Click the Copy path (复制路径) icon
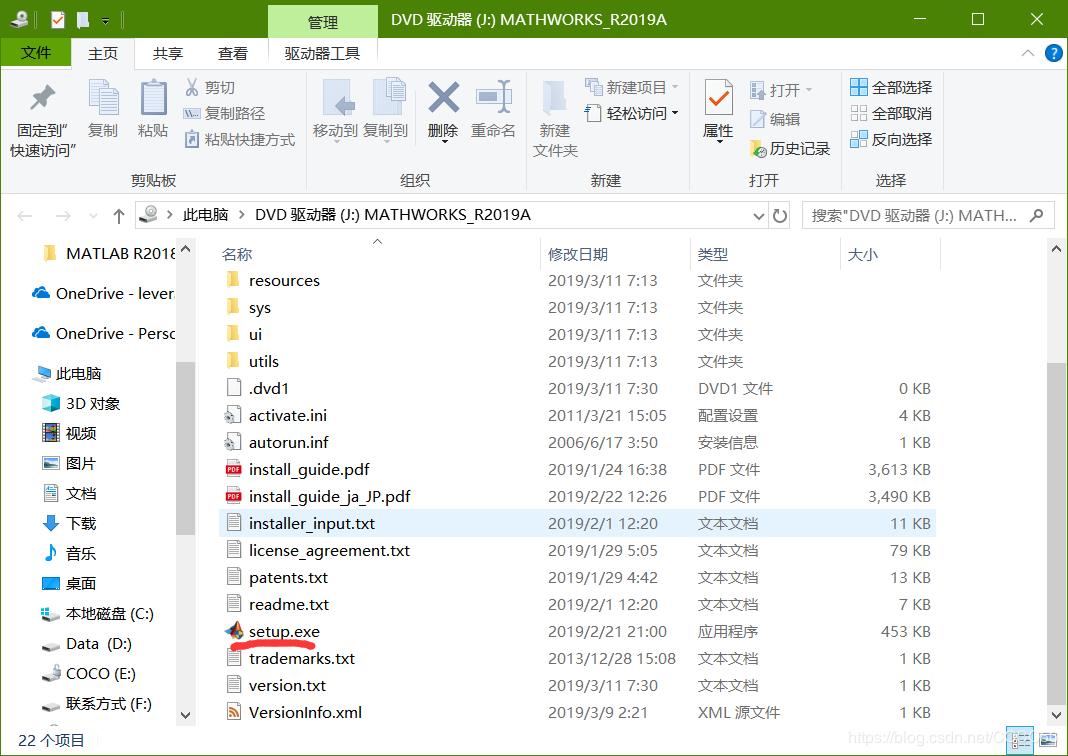The width and height of the screenshot is (1068, 756). pos(192,114)
